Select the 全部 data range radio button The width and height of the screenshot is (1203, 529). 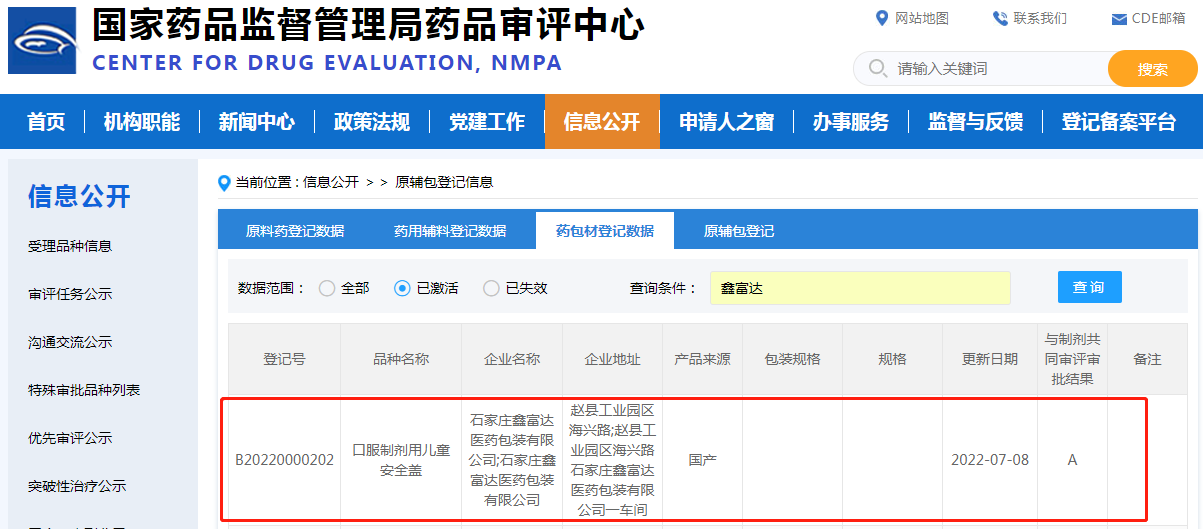tap(327, 288)
